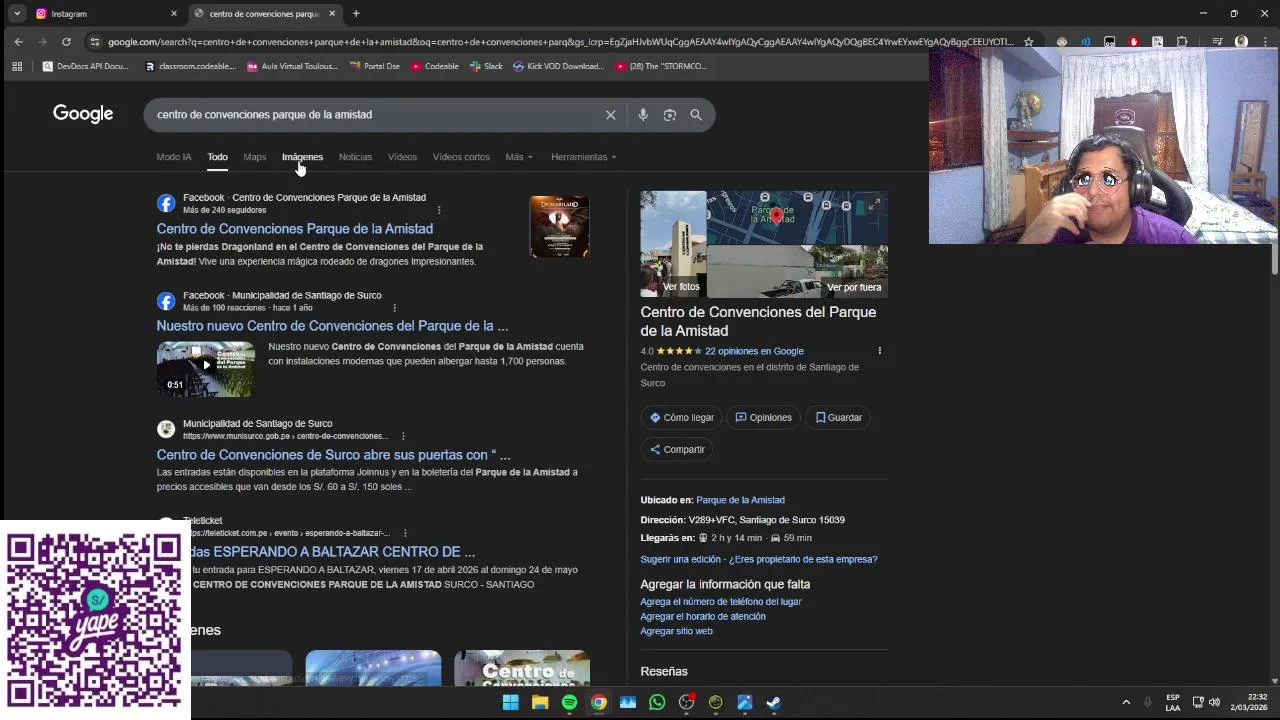Select the Maps results tab
The width and height of the screenshot is (1280, 720).
pyautogui.click(x=255, y=157)
